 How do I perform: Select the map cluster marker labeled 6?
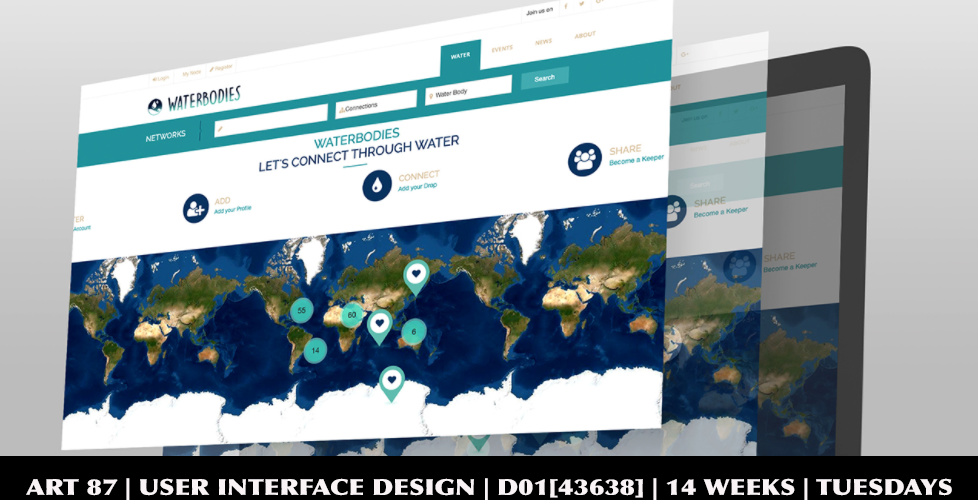[413, 331]
